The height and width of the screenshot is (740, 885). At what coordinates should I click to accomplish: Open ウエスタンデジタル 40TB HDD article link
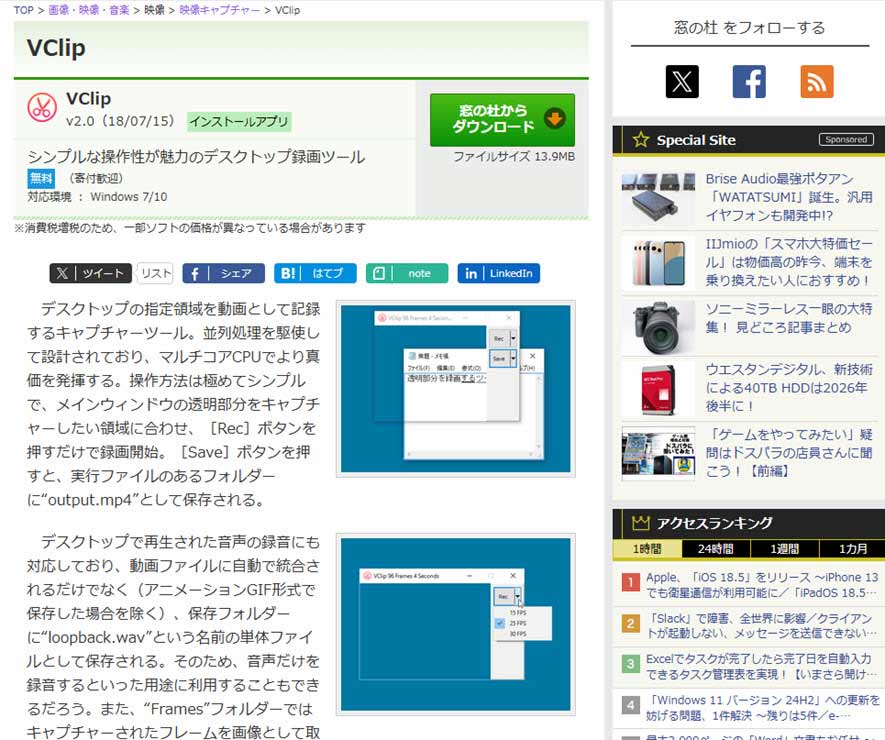point(789,387)
